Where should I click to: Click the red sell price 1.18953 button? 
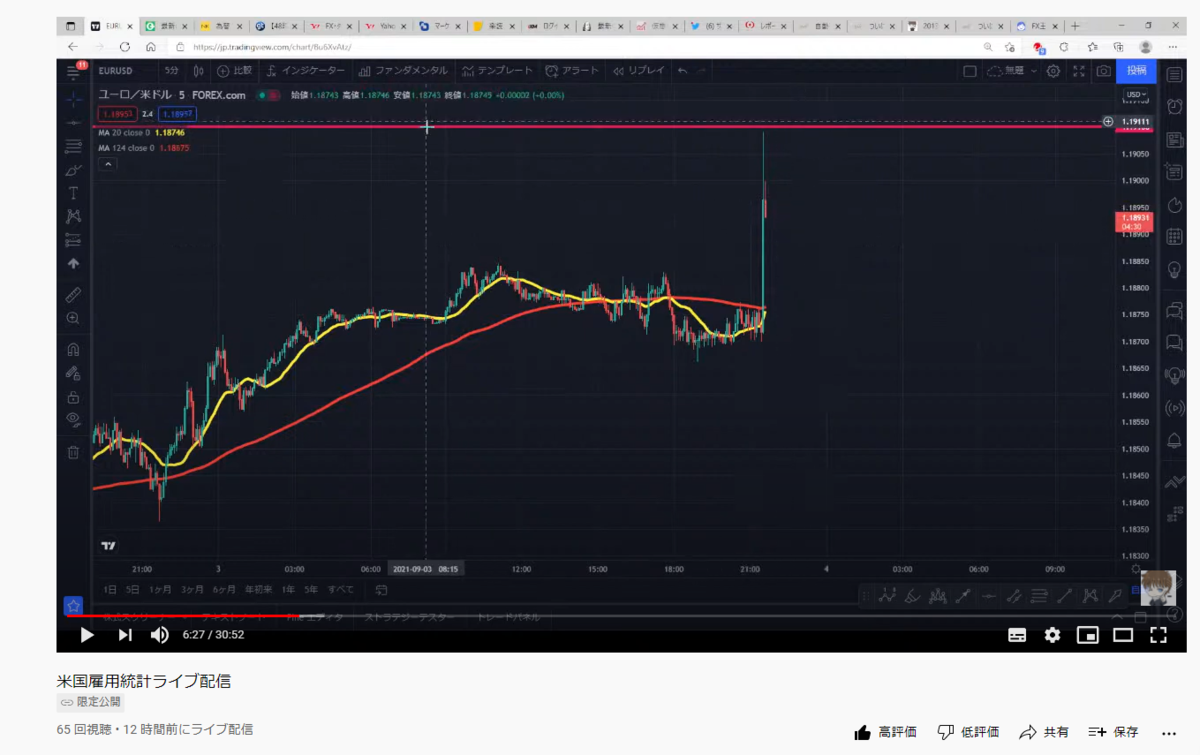(117, 114)
